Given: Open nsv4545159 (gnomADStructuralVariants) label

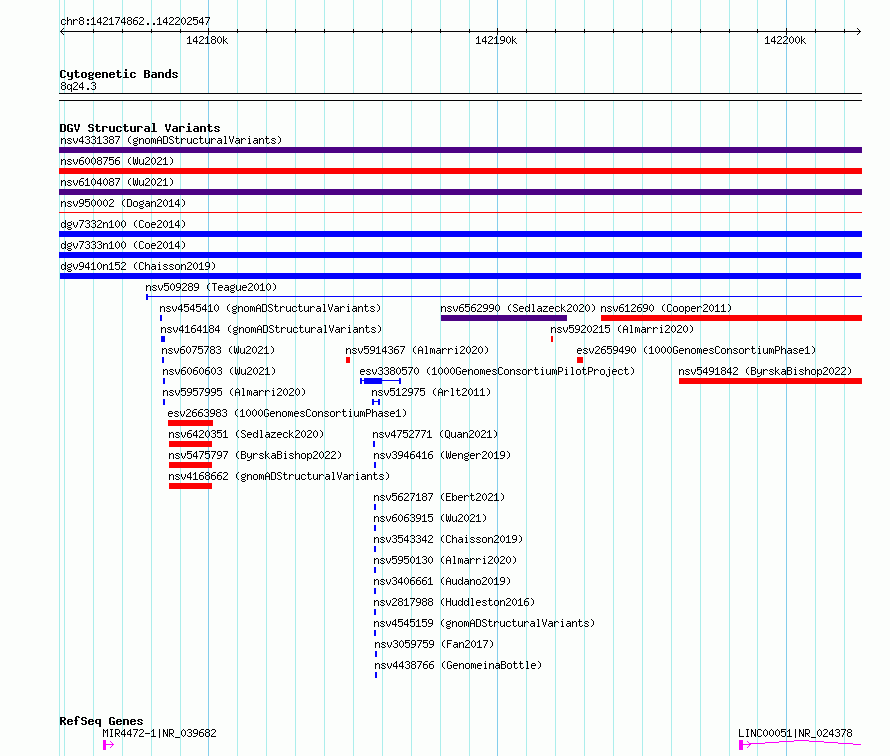Looking at the screenshot, I should 484,623.
